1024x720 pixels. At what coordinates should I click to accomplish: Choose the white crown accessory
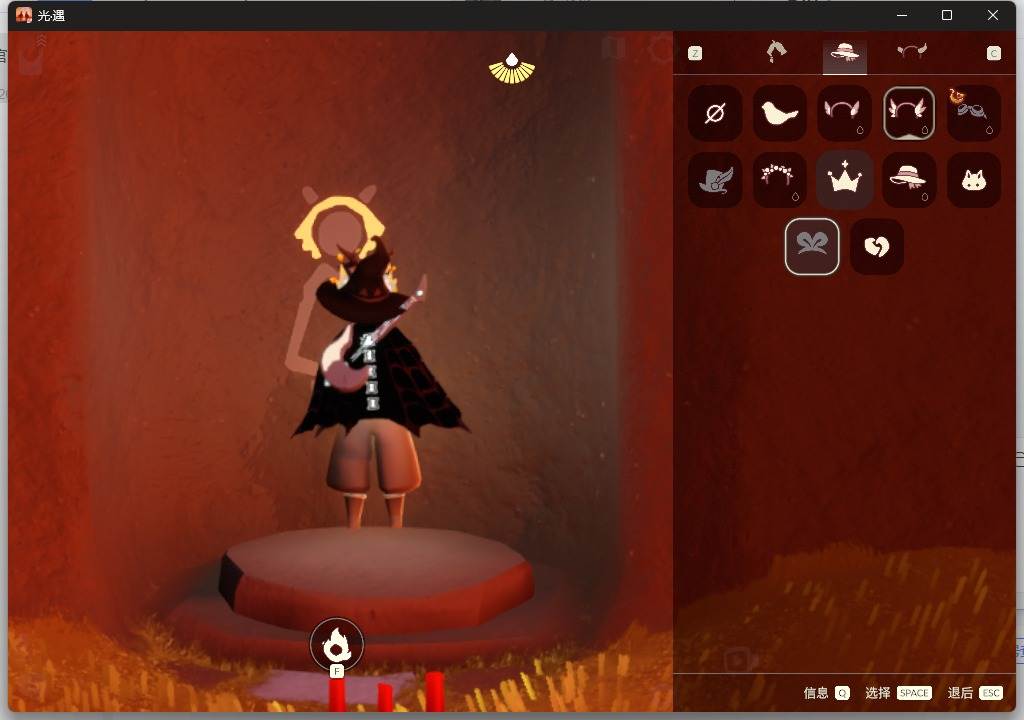coord(844,180)
